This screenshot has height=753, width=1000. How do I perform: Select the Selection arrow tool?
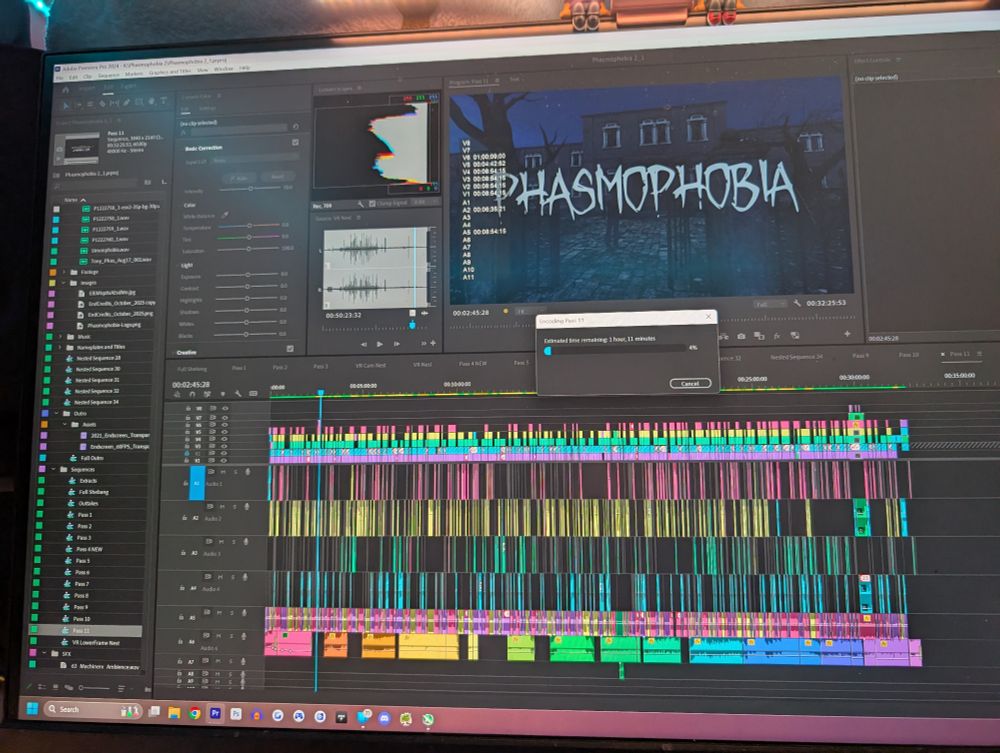66,103
